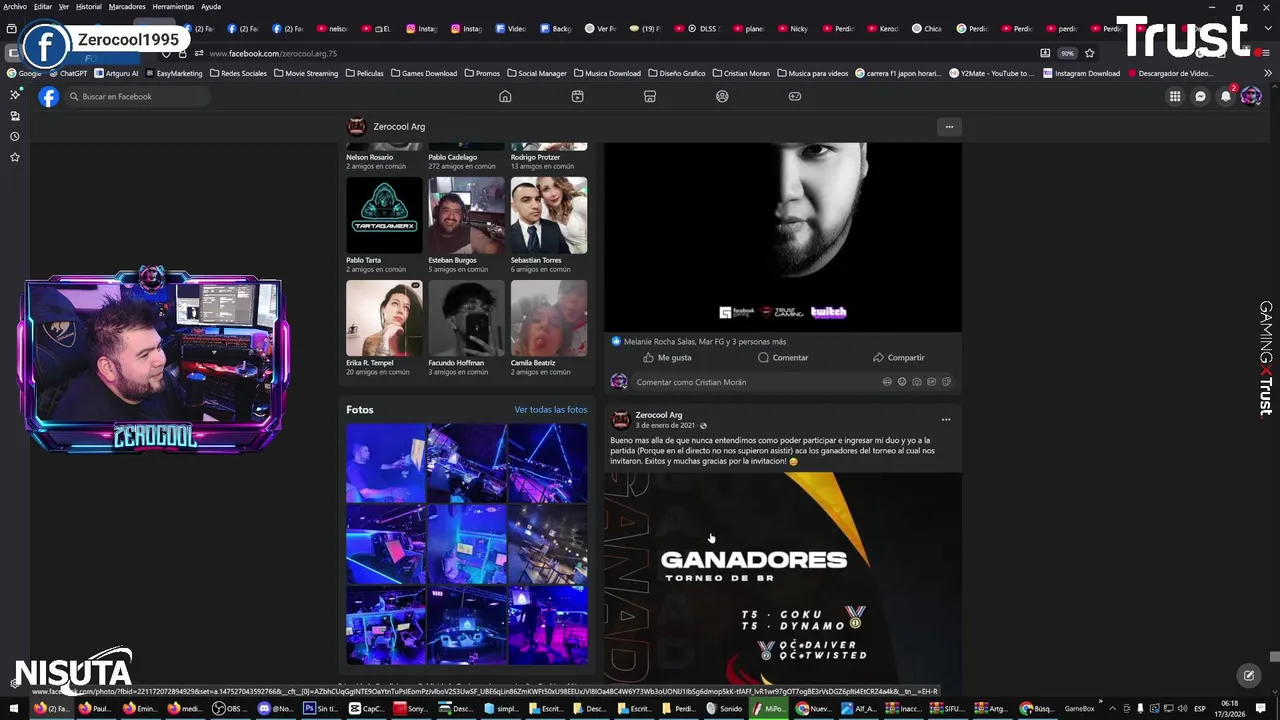Open friend Camila Beatriz photo

(549, 318)
